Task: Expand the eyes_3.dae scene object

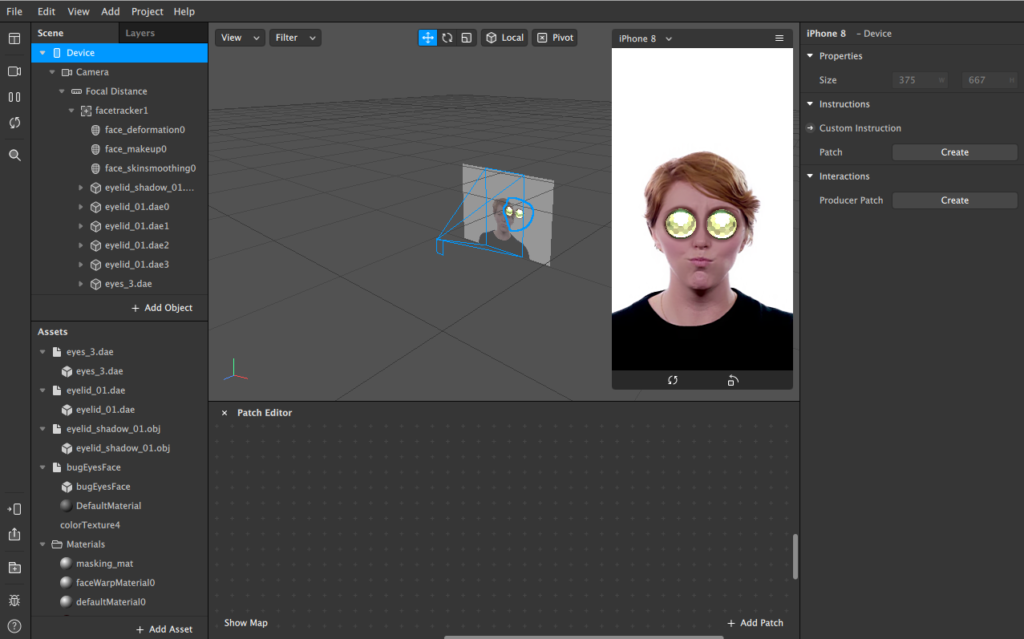Action: tap(81, 284)
